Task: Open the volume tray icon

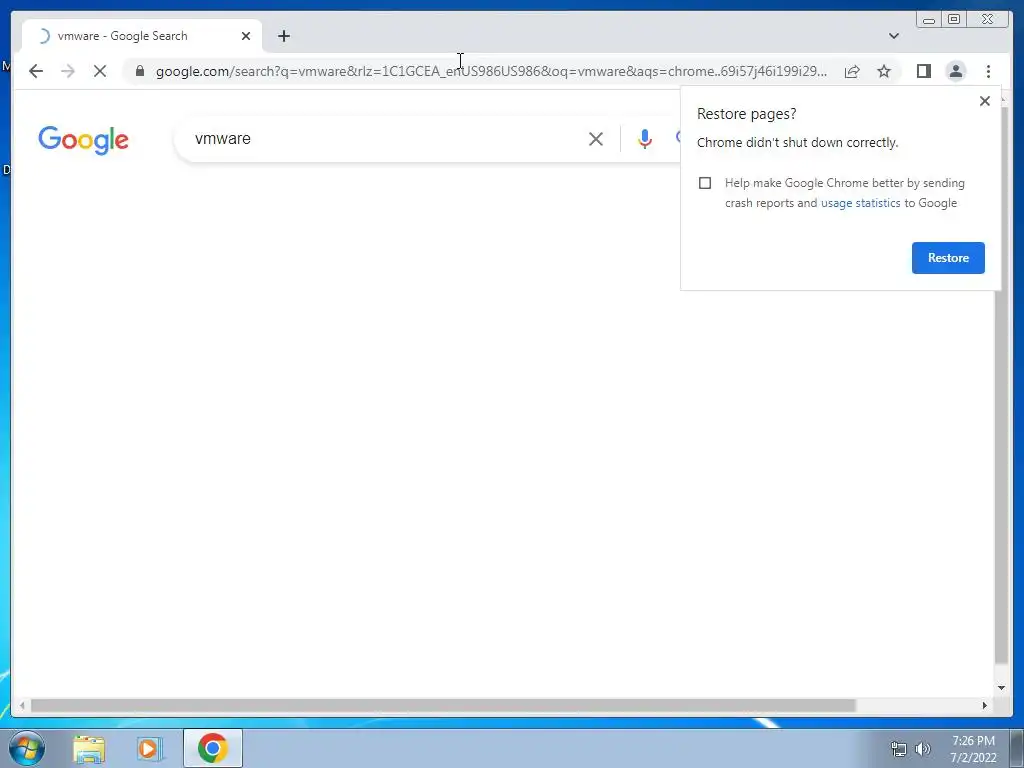Action: pyautogui.click(x=923, y=749)
